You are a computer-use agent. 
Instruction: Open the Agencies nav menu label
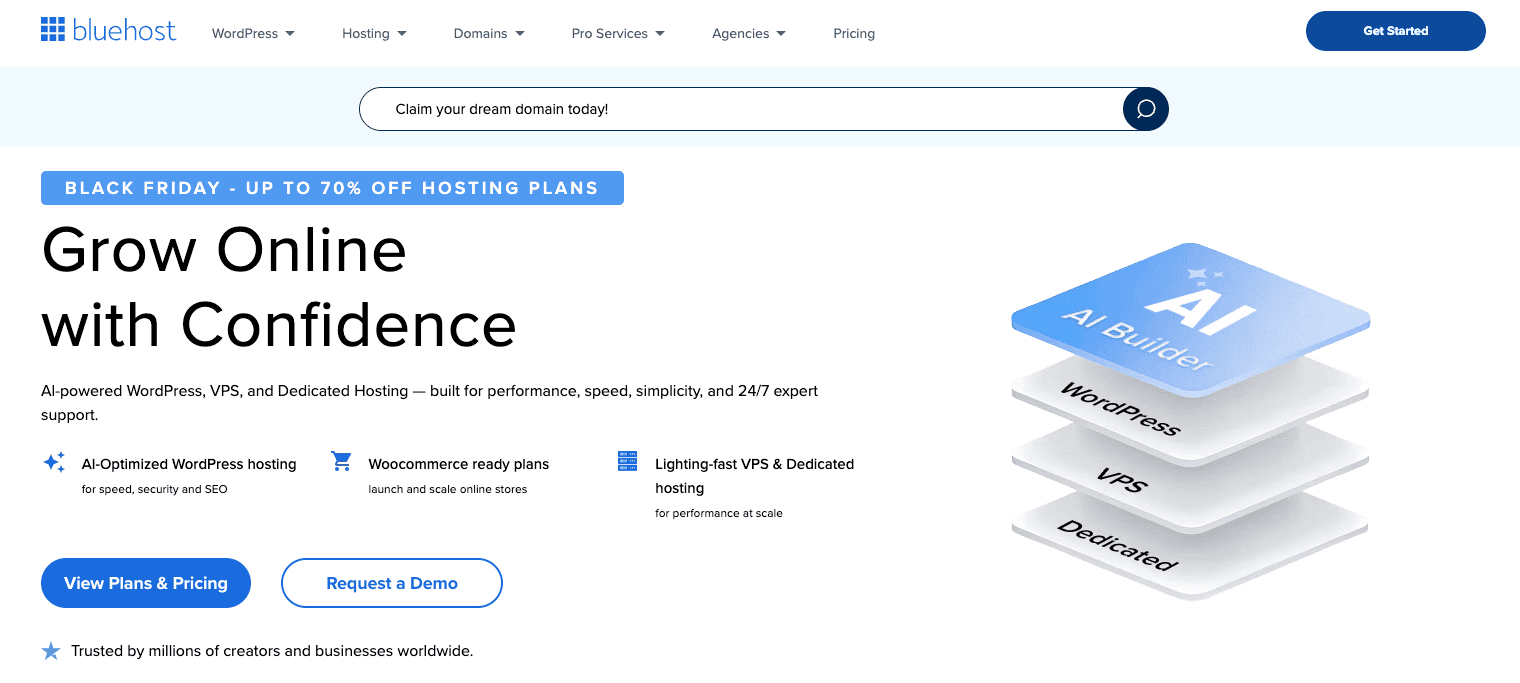pyautogui.click(x=741, y=34)
